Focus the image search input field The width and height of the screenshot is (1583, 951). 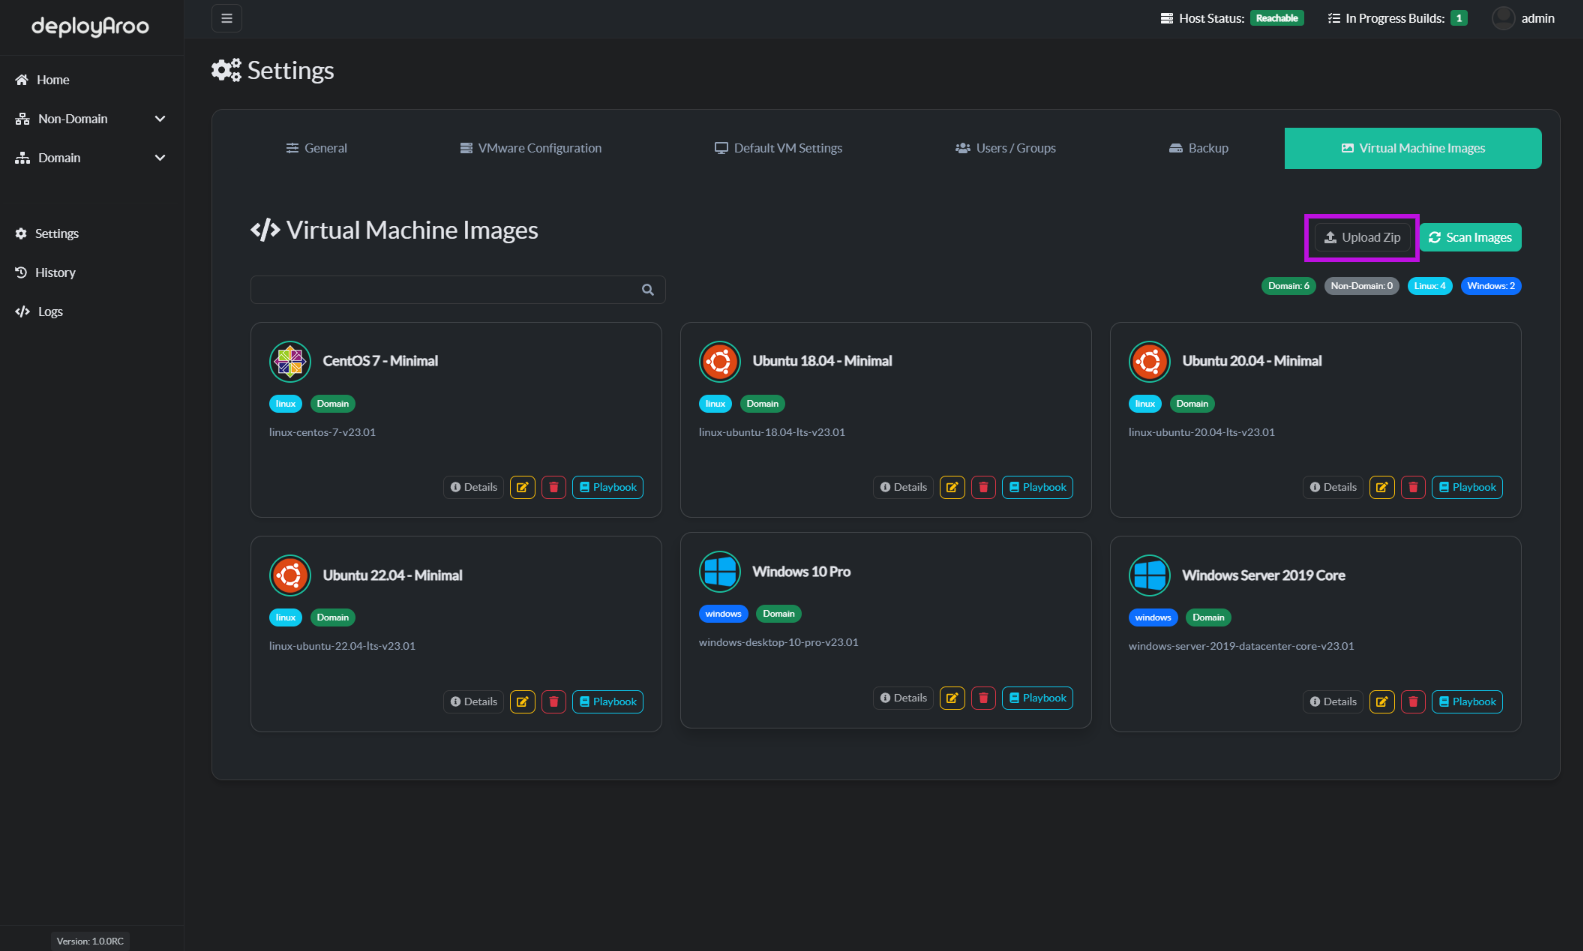[457, 290]
